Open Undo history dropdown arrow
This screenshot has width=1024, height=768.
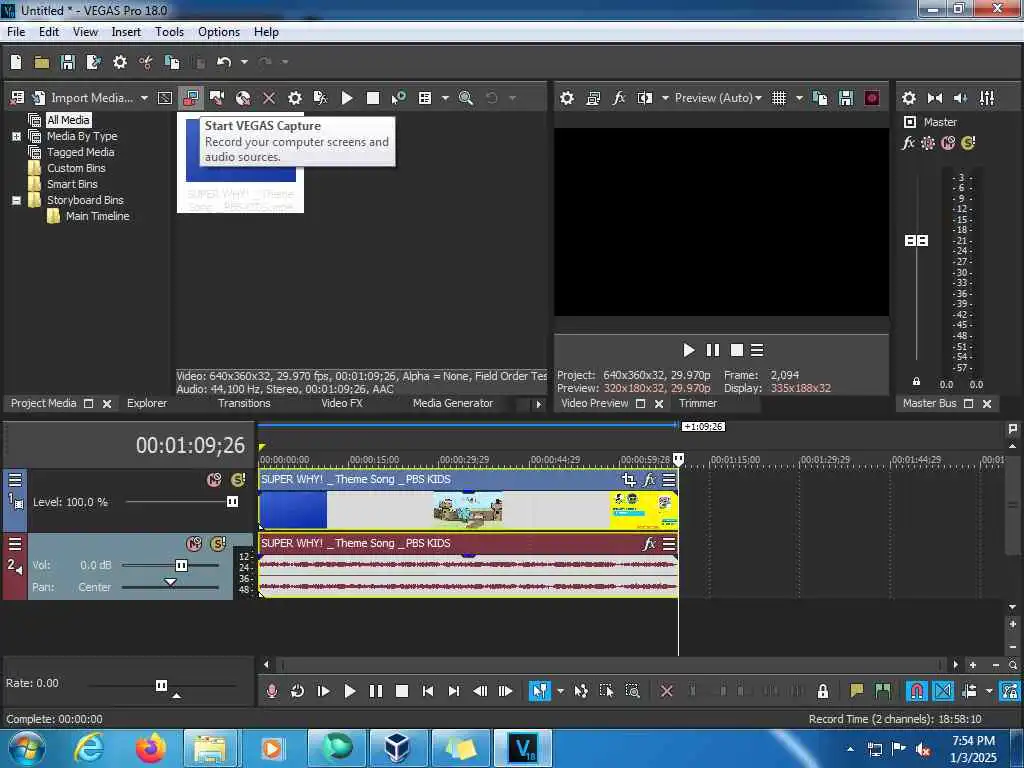244,62
